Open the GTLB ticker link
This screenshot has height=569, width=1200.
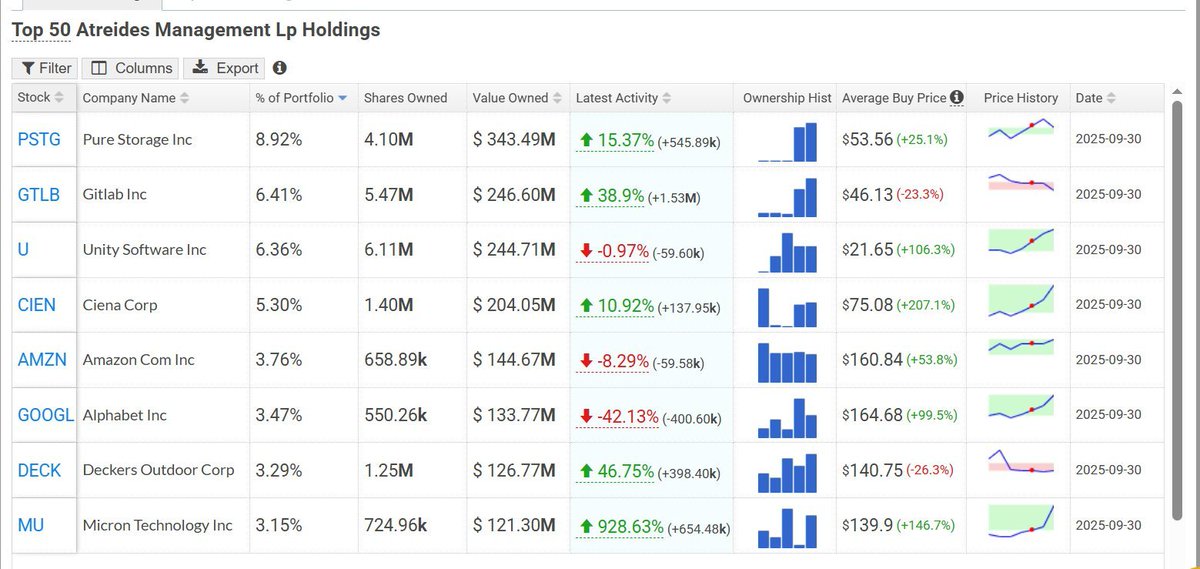[40, 195]
